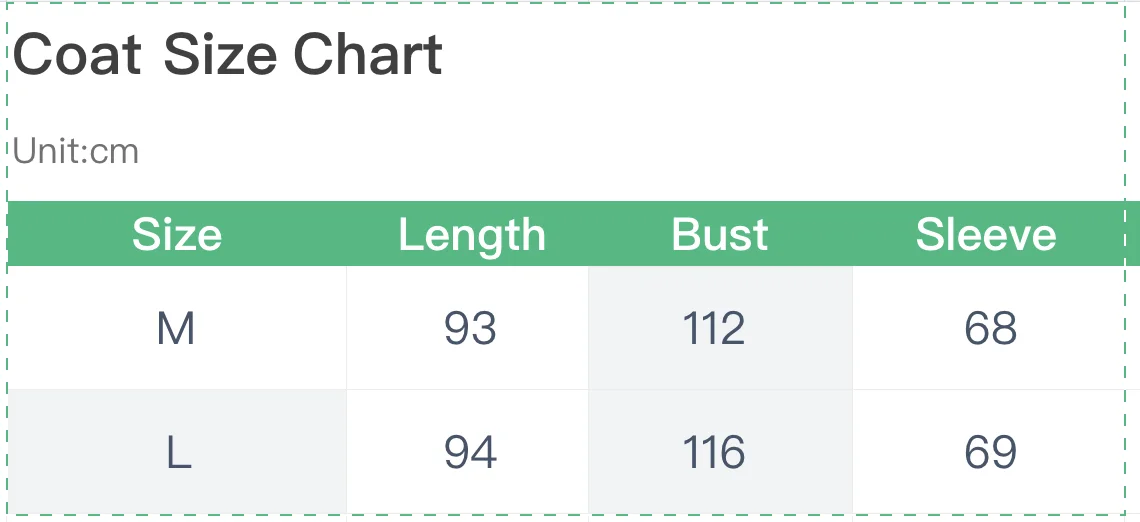Click the word Chart in the title
1140x522 pixels.
coord(368,55)
